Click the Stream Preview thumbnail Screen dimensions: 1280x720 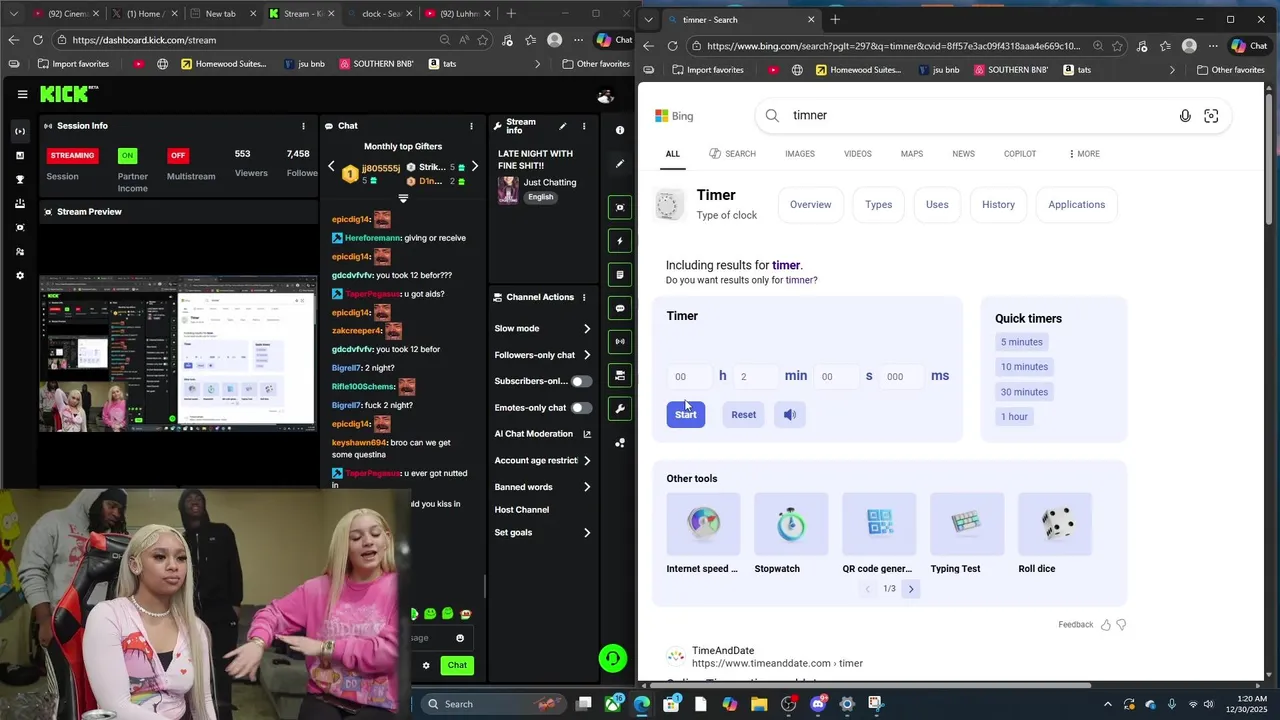click(177, 355)
